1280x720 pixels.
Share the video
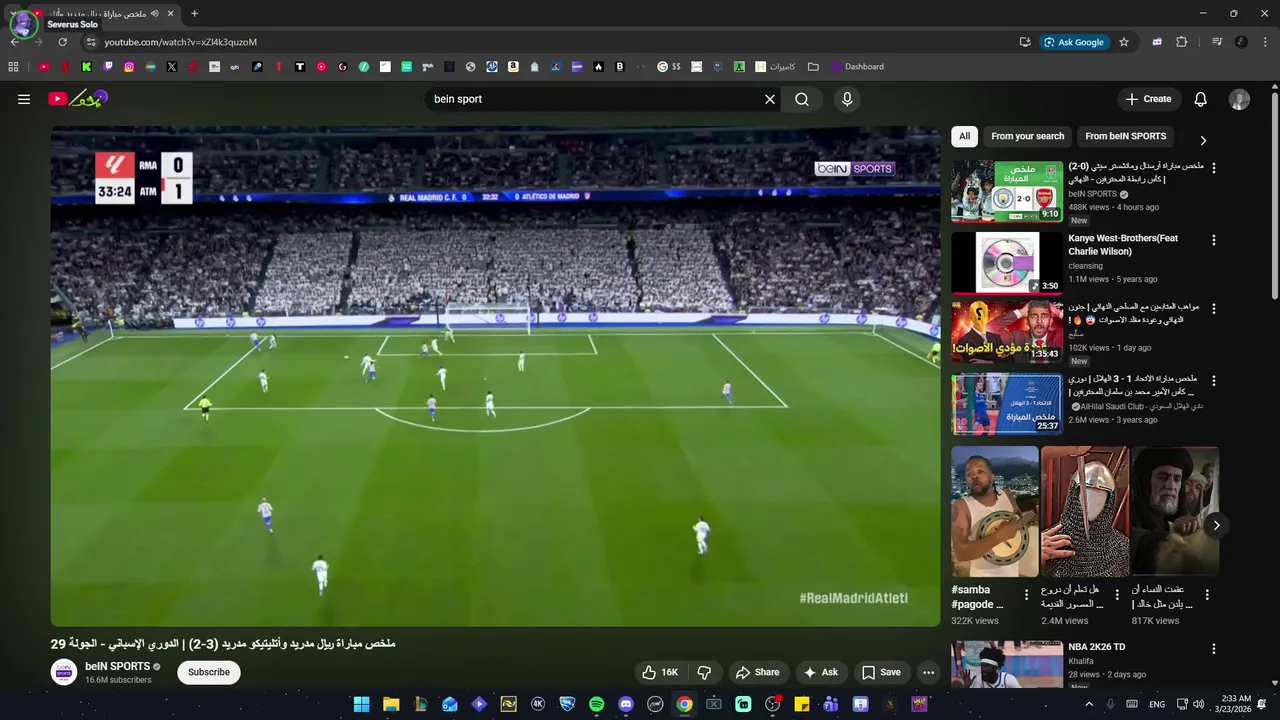point(757,672)
